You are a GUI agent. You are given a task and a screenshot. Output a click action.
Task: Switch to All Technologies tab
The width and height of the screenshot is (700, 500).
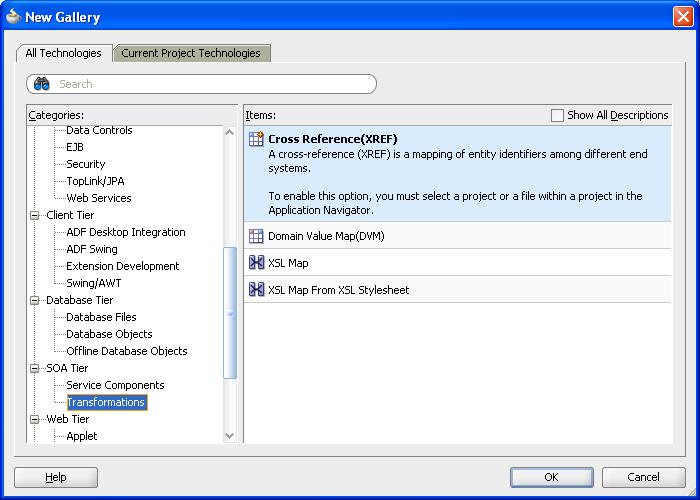[x=63, y=53]
